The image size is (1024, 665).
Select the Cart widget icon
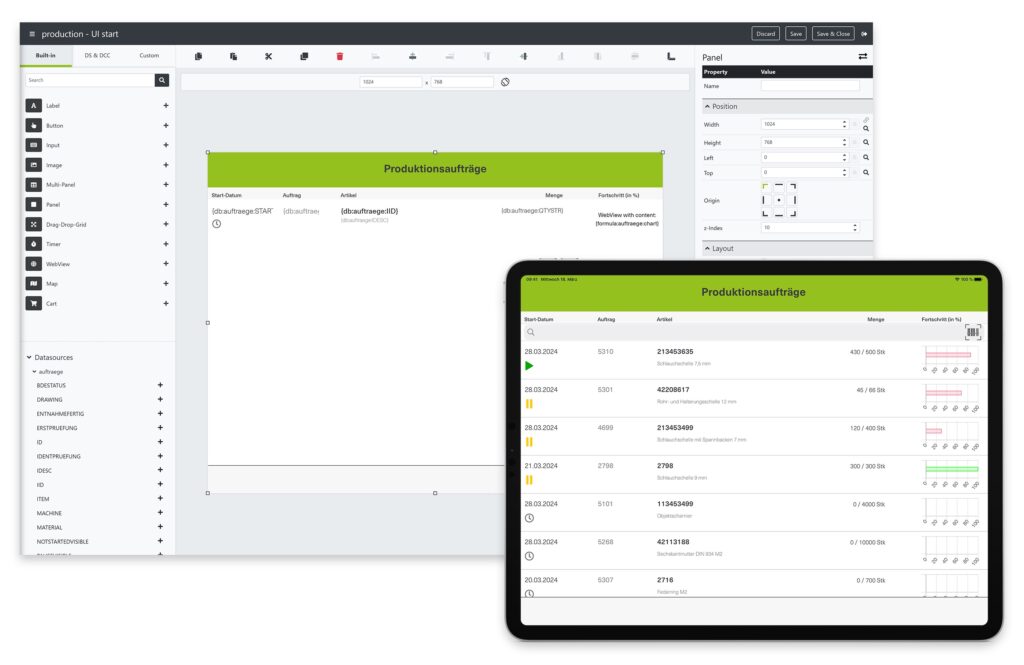tap(33, 304)
